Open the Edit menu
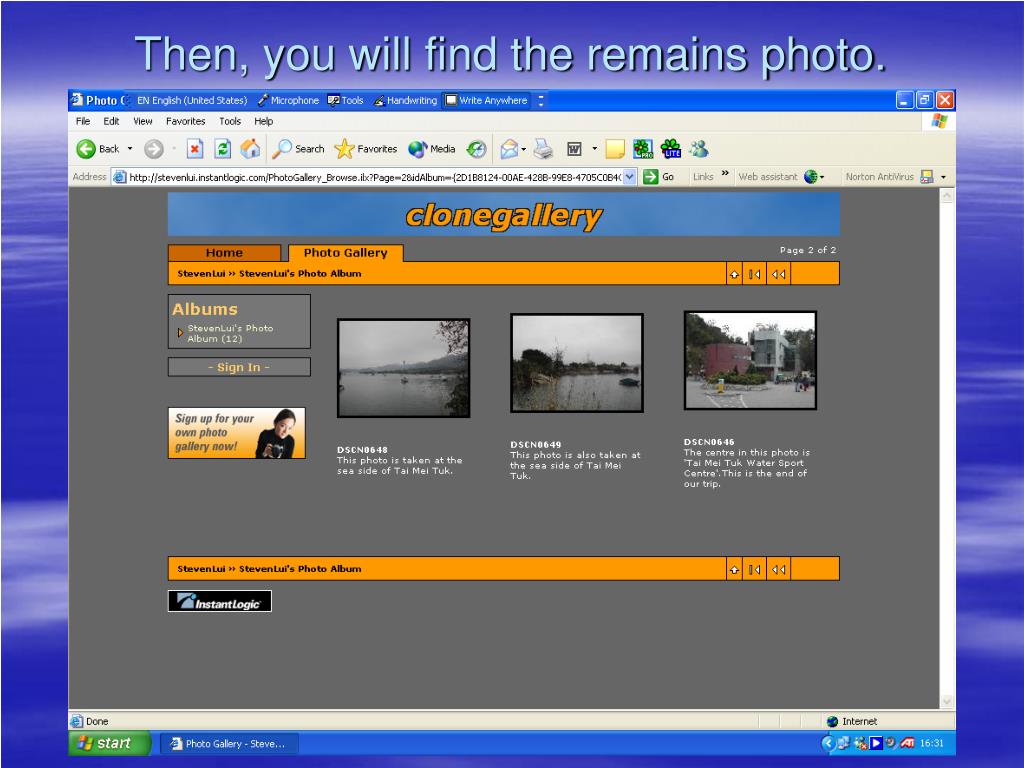The width and height of the screenshot is (1024, 768). pos(111,121)
